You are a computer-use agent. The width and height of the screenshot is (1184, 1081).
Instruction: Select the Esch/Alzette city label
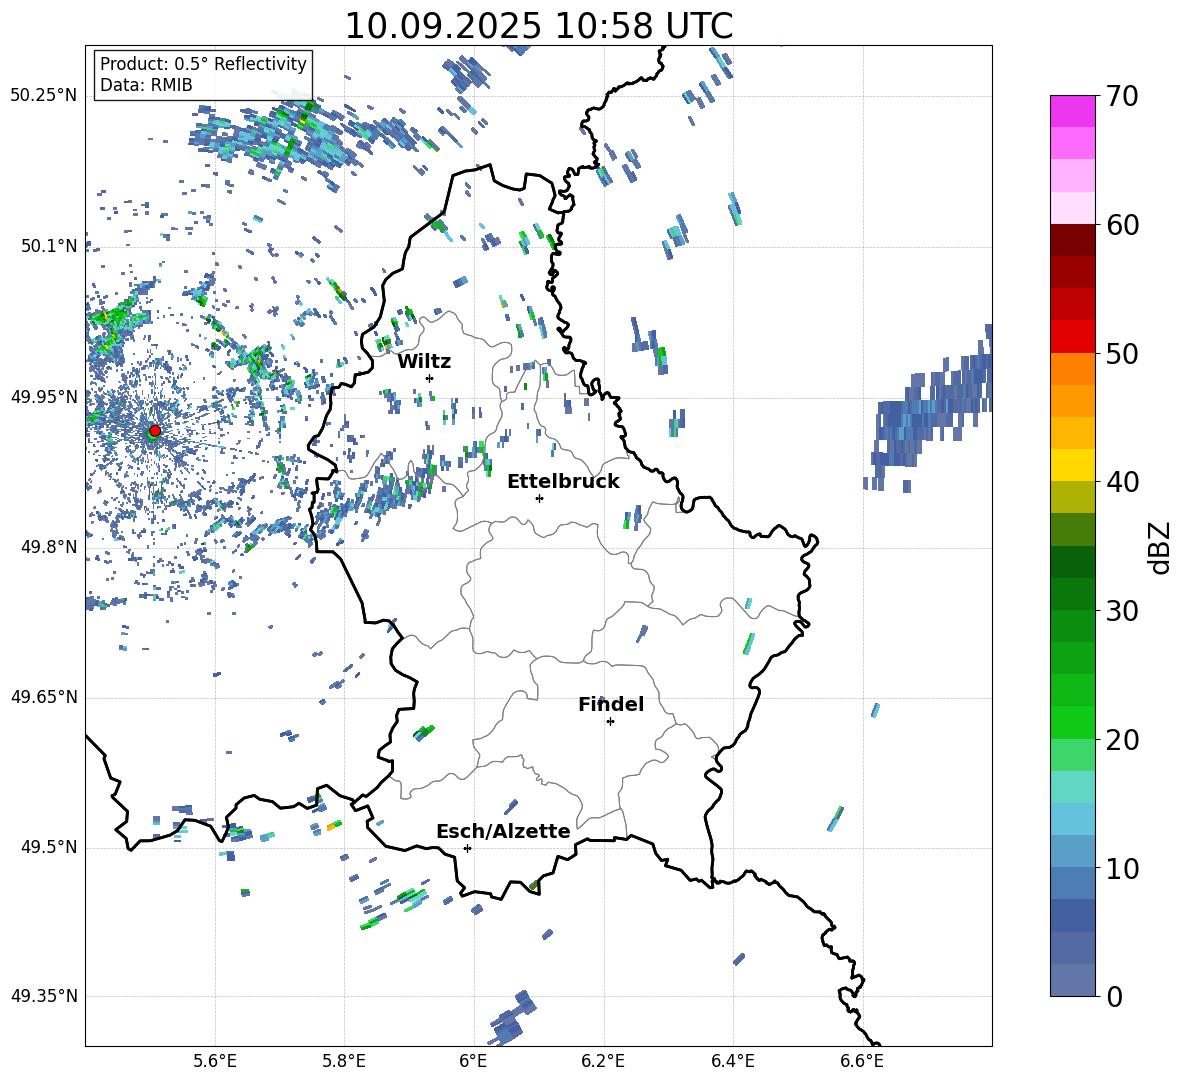[503, 831]
